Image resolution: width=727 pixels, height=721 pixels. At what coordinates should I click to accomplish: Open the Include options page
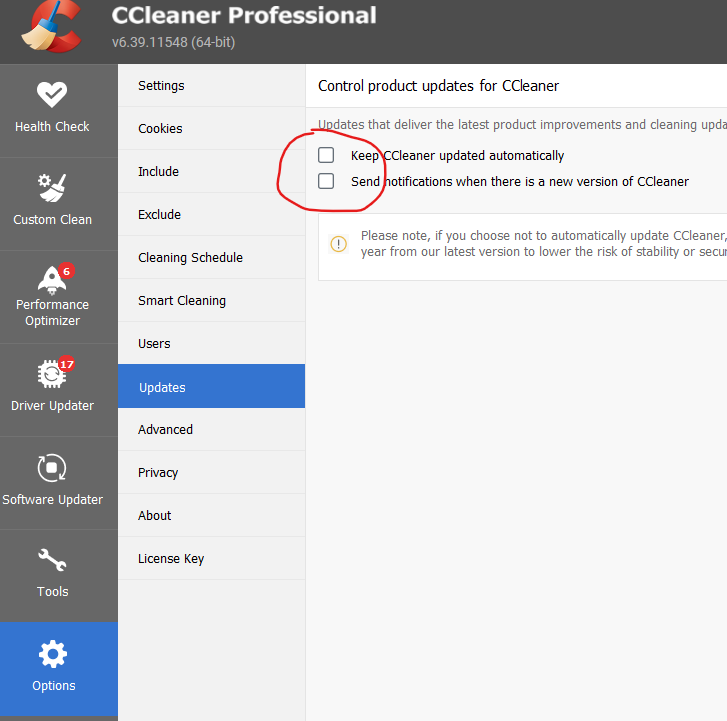tap(158, 172)
